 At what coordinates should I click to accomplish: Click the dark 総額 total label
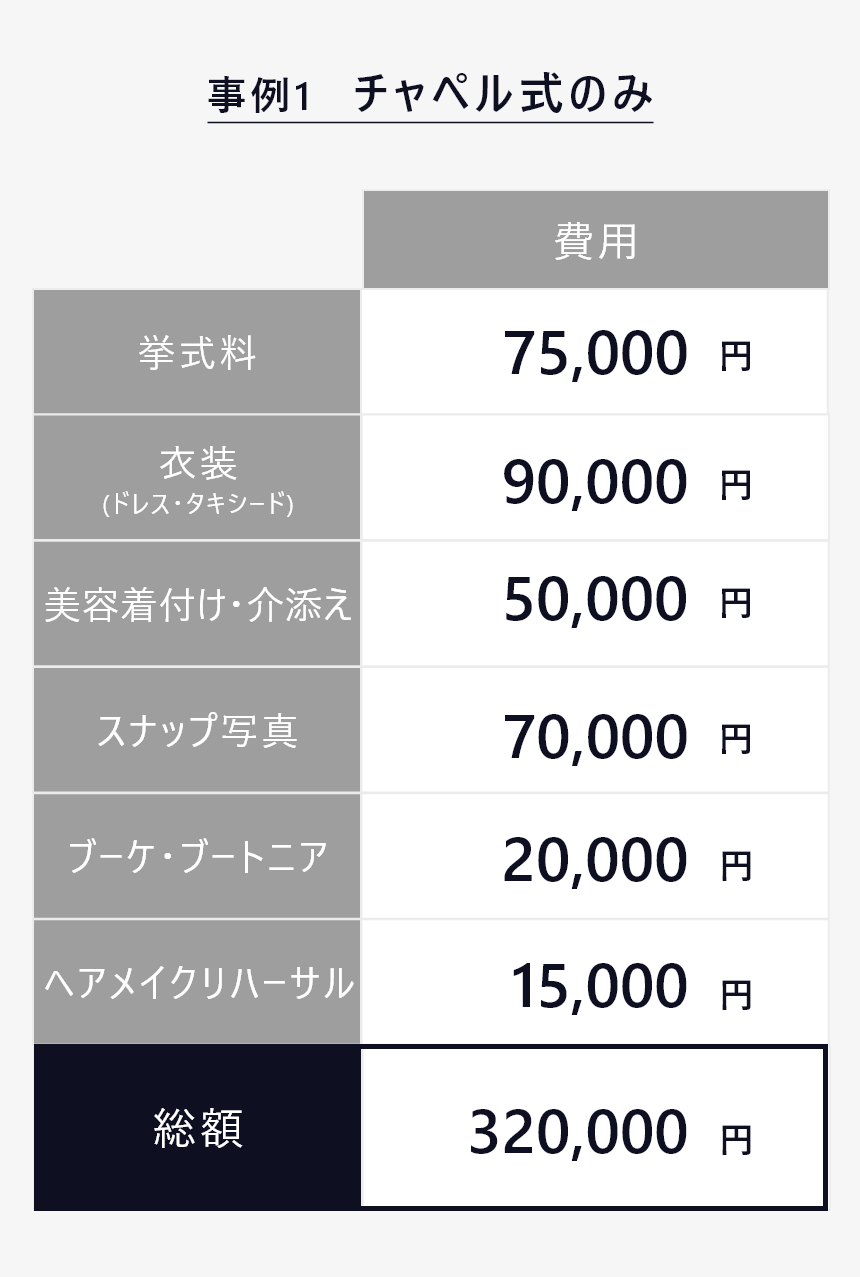[197, 1128]
